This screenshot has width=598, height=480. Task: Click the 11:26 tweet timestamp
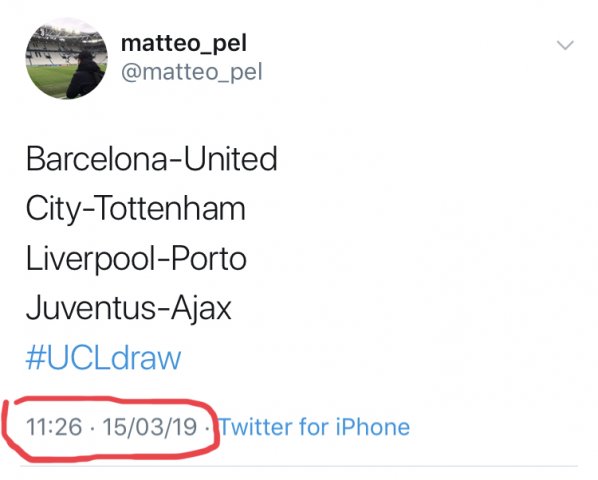(x=54, y=427)
